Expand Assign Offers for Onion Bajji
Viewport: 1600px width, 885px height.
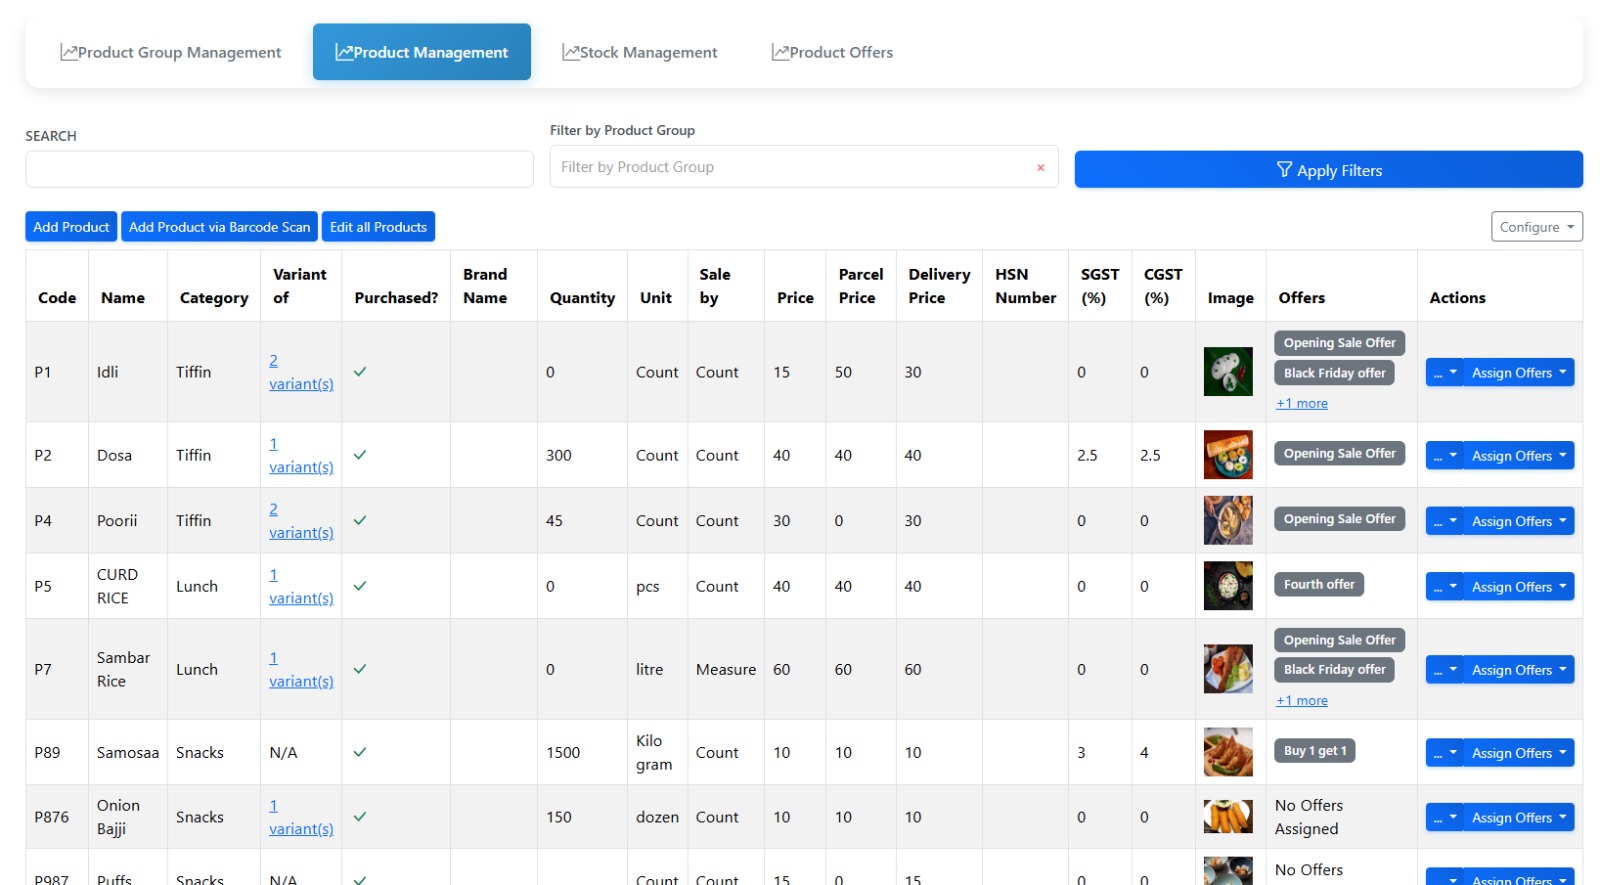tap(1518, 818)
